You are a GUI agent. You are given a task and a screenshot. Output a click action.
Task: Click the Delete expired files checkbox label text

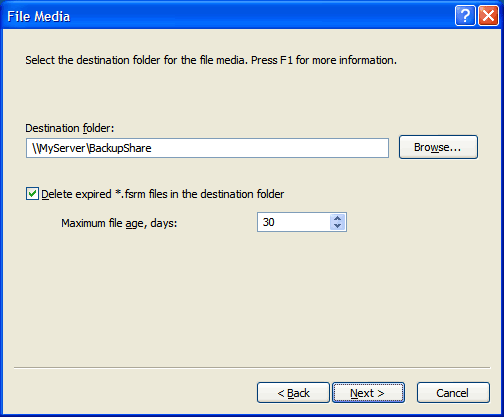[163, 194]
